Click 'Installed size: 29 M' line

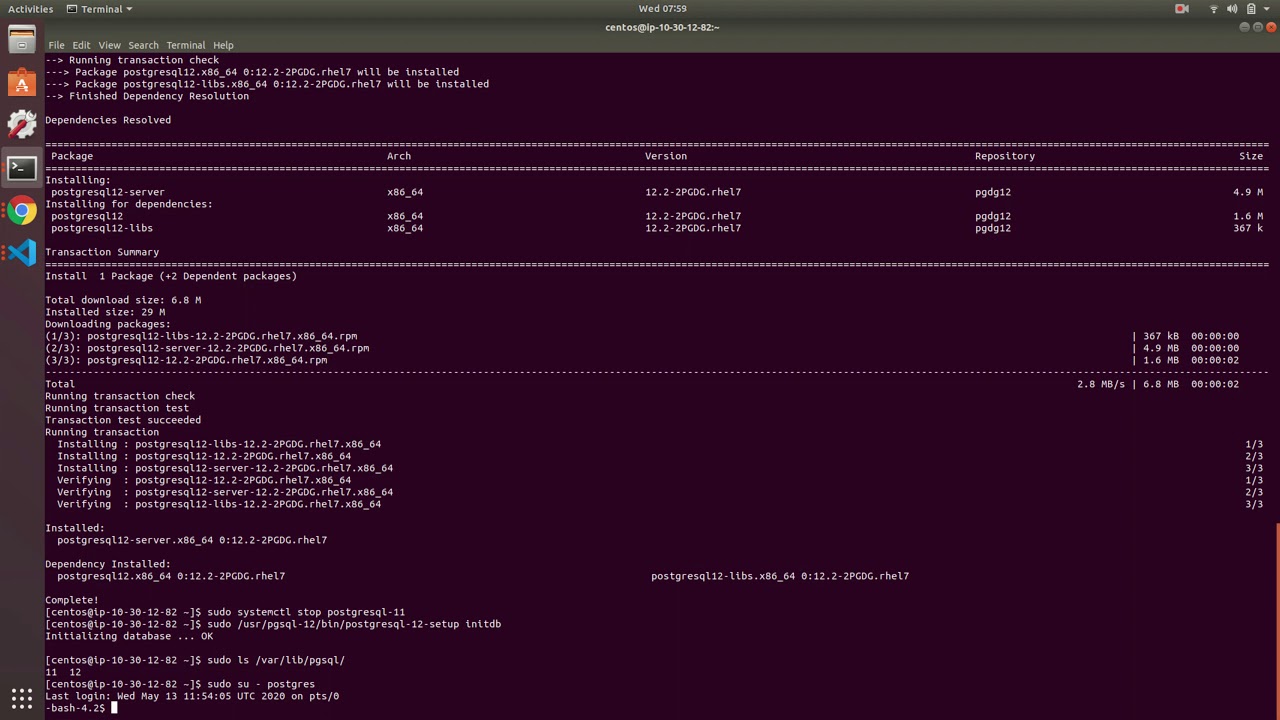tap(105, 312)
